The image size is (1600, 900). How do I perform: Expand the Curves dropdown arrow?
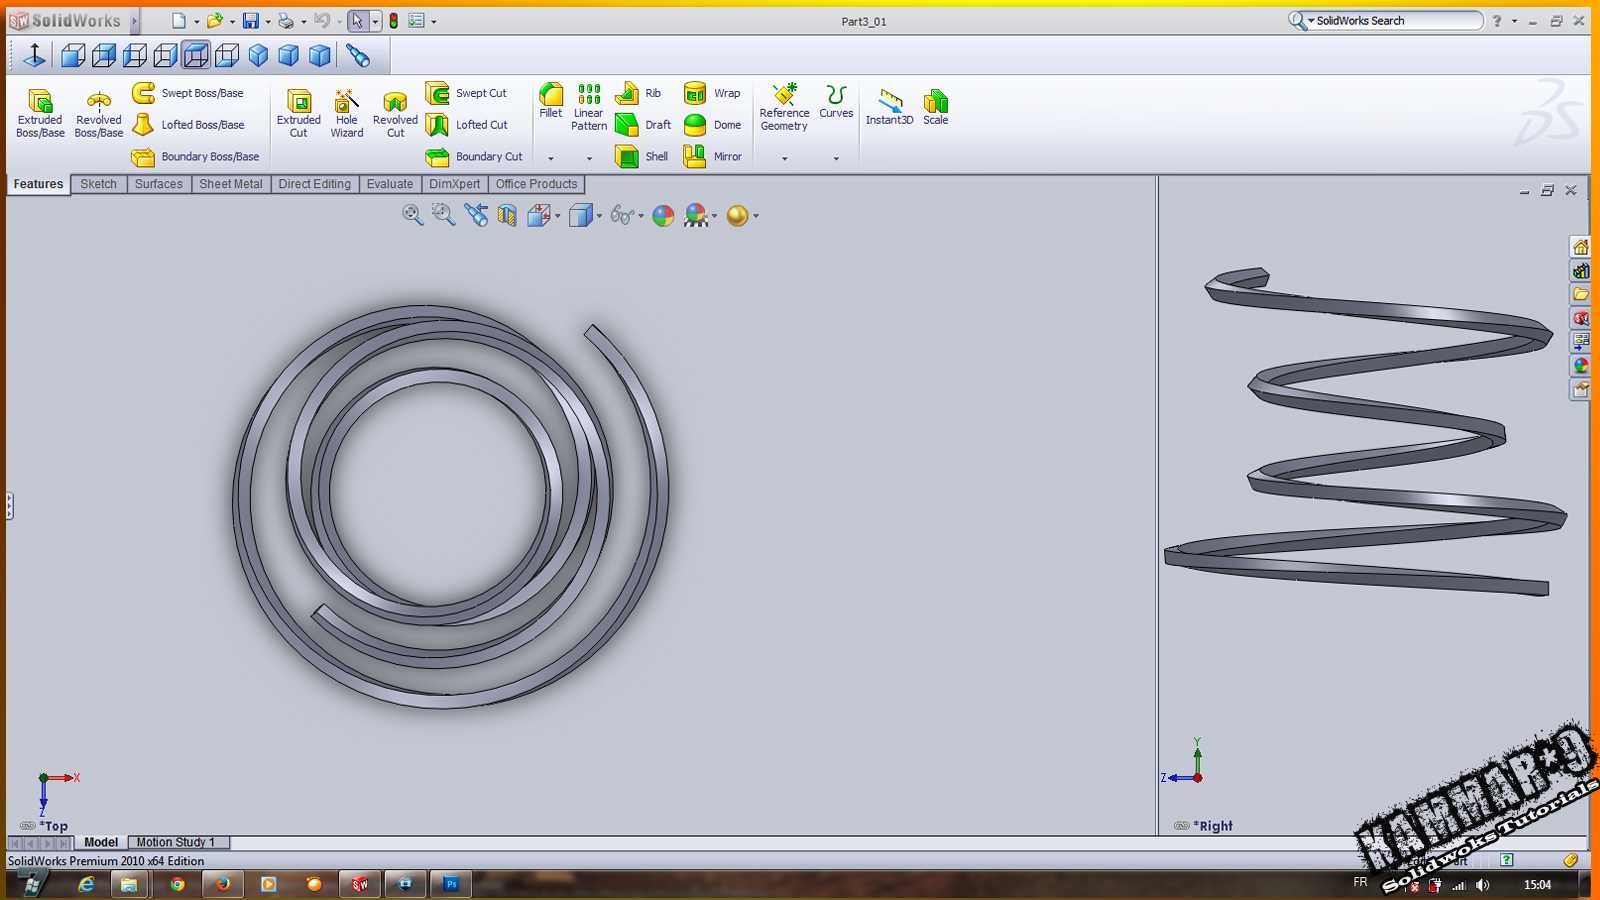836,158
